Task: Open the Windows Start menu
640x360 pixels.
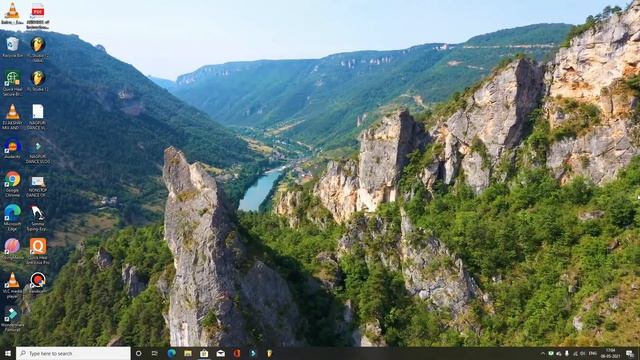Action: click(8, 353)
